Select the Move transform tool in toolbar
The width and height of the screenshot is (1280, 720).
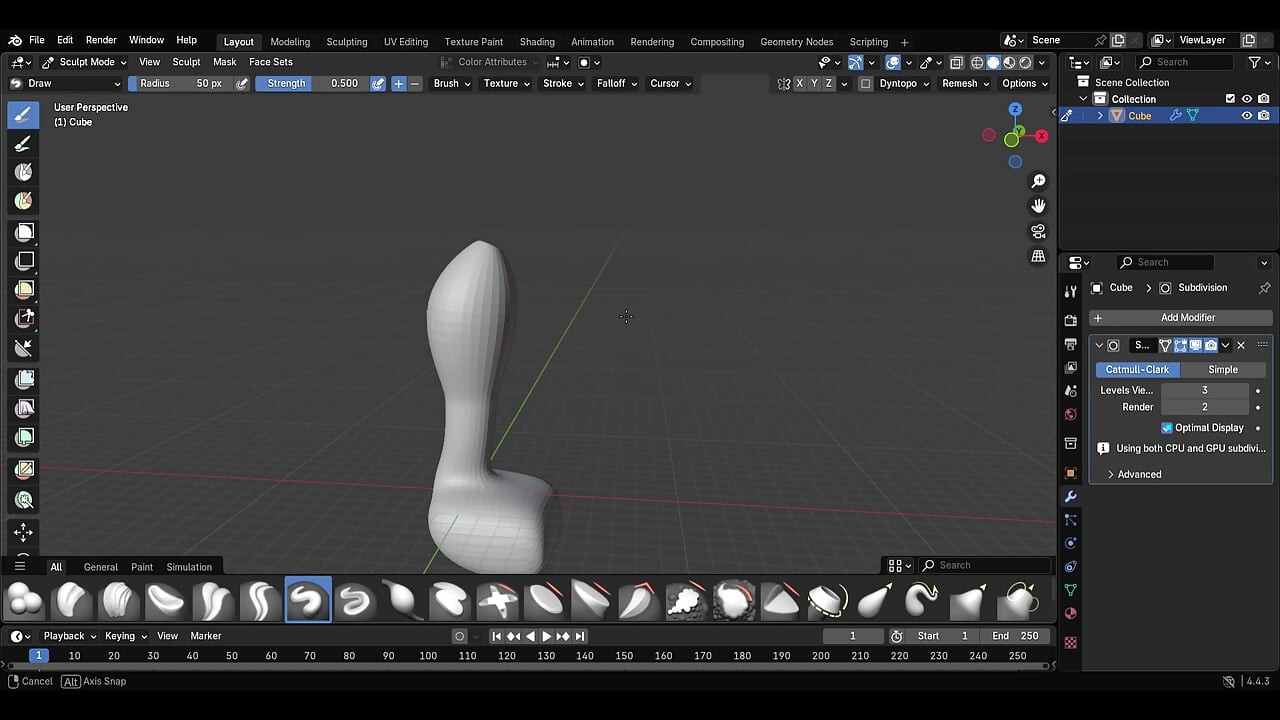coord(23,532)
